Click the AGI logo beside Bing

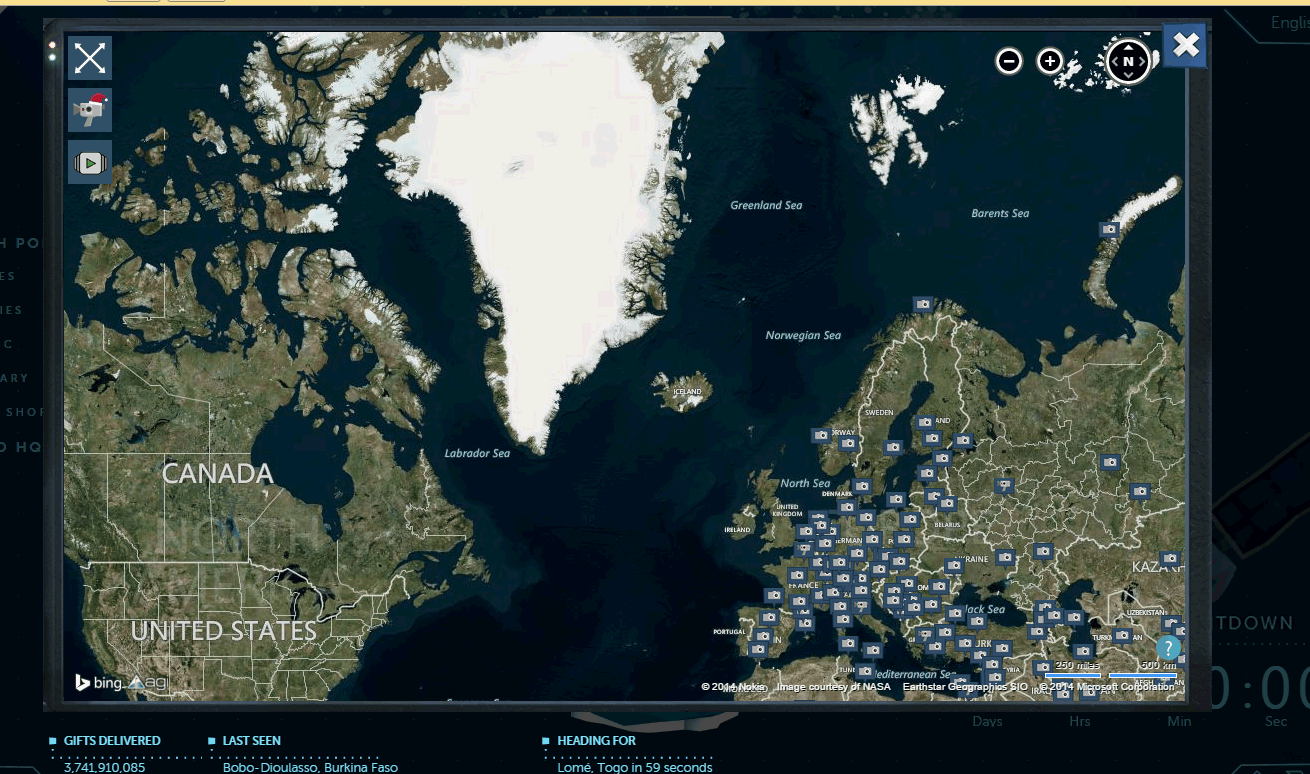coord(148,683)
